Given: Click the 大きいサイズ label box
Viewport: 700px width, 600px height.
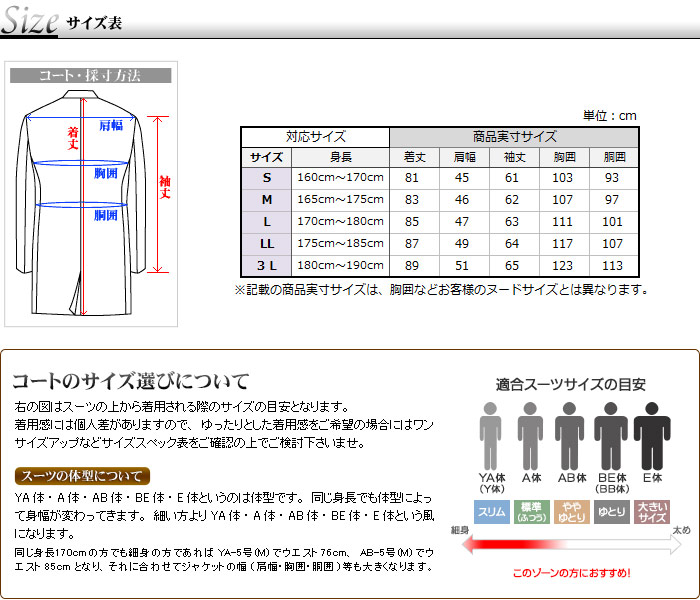Looking at the screenshot, I should [652, 512].
